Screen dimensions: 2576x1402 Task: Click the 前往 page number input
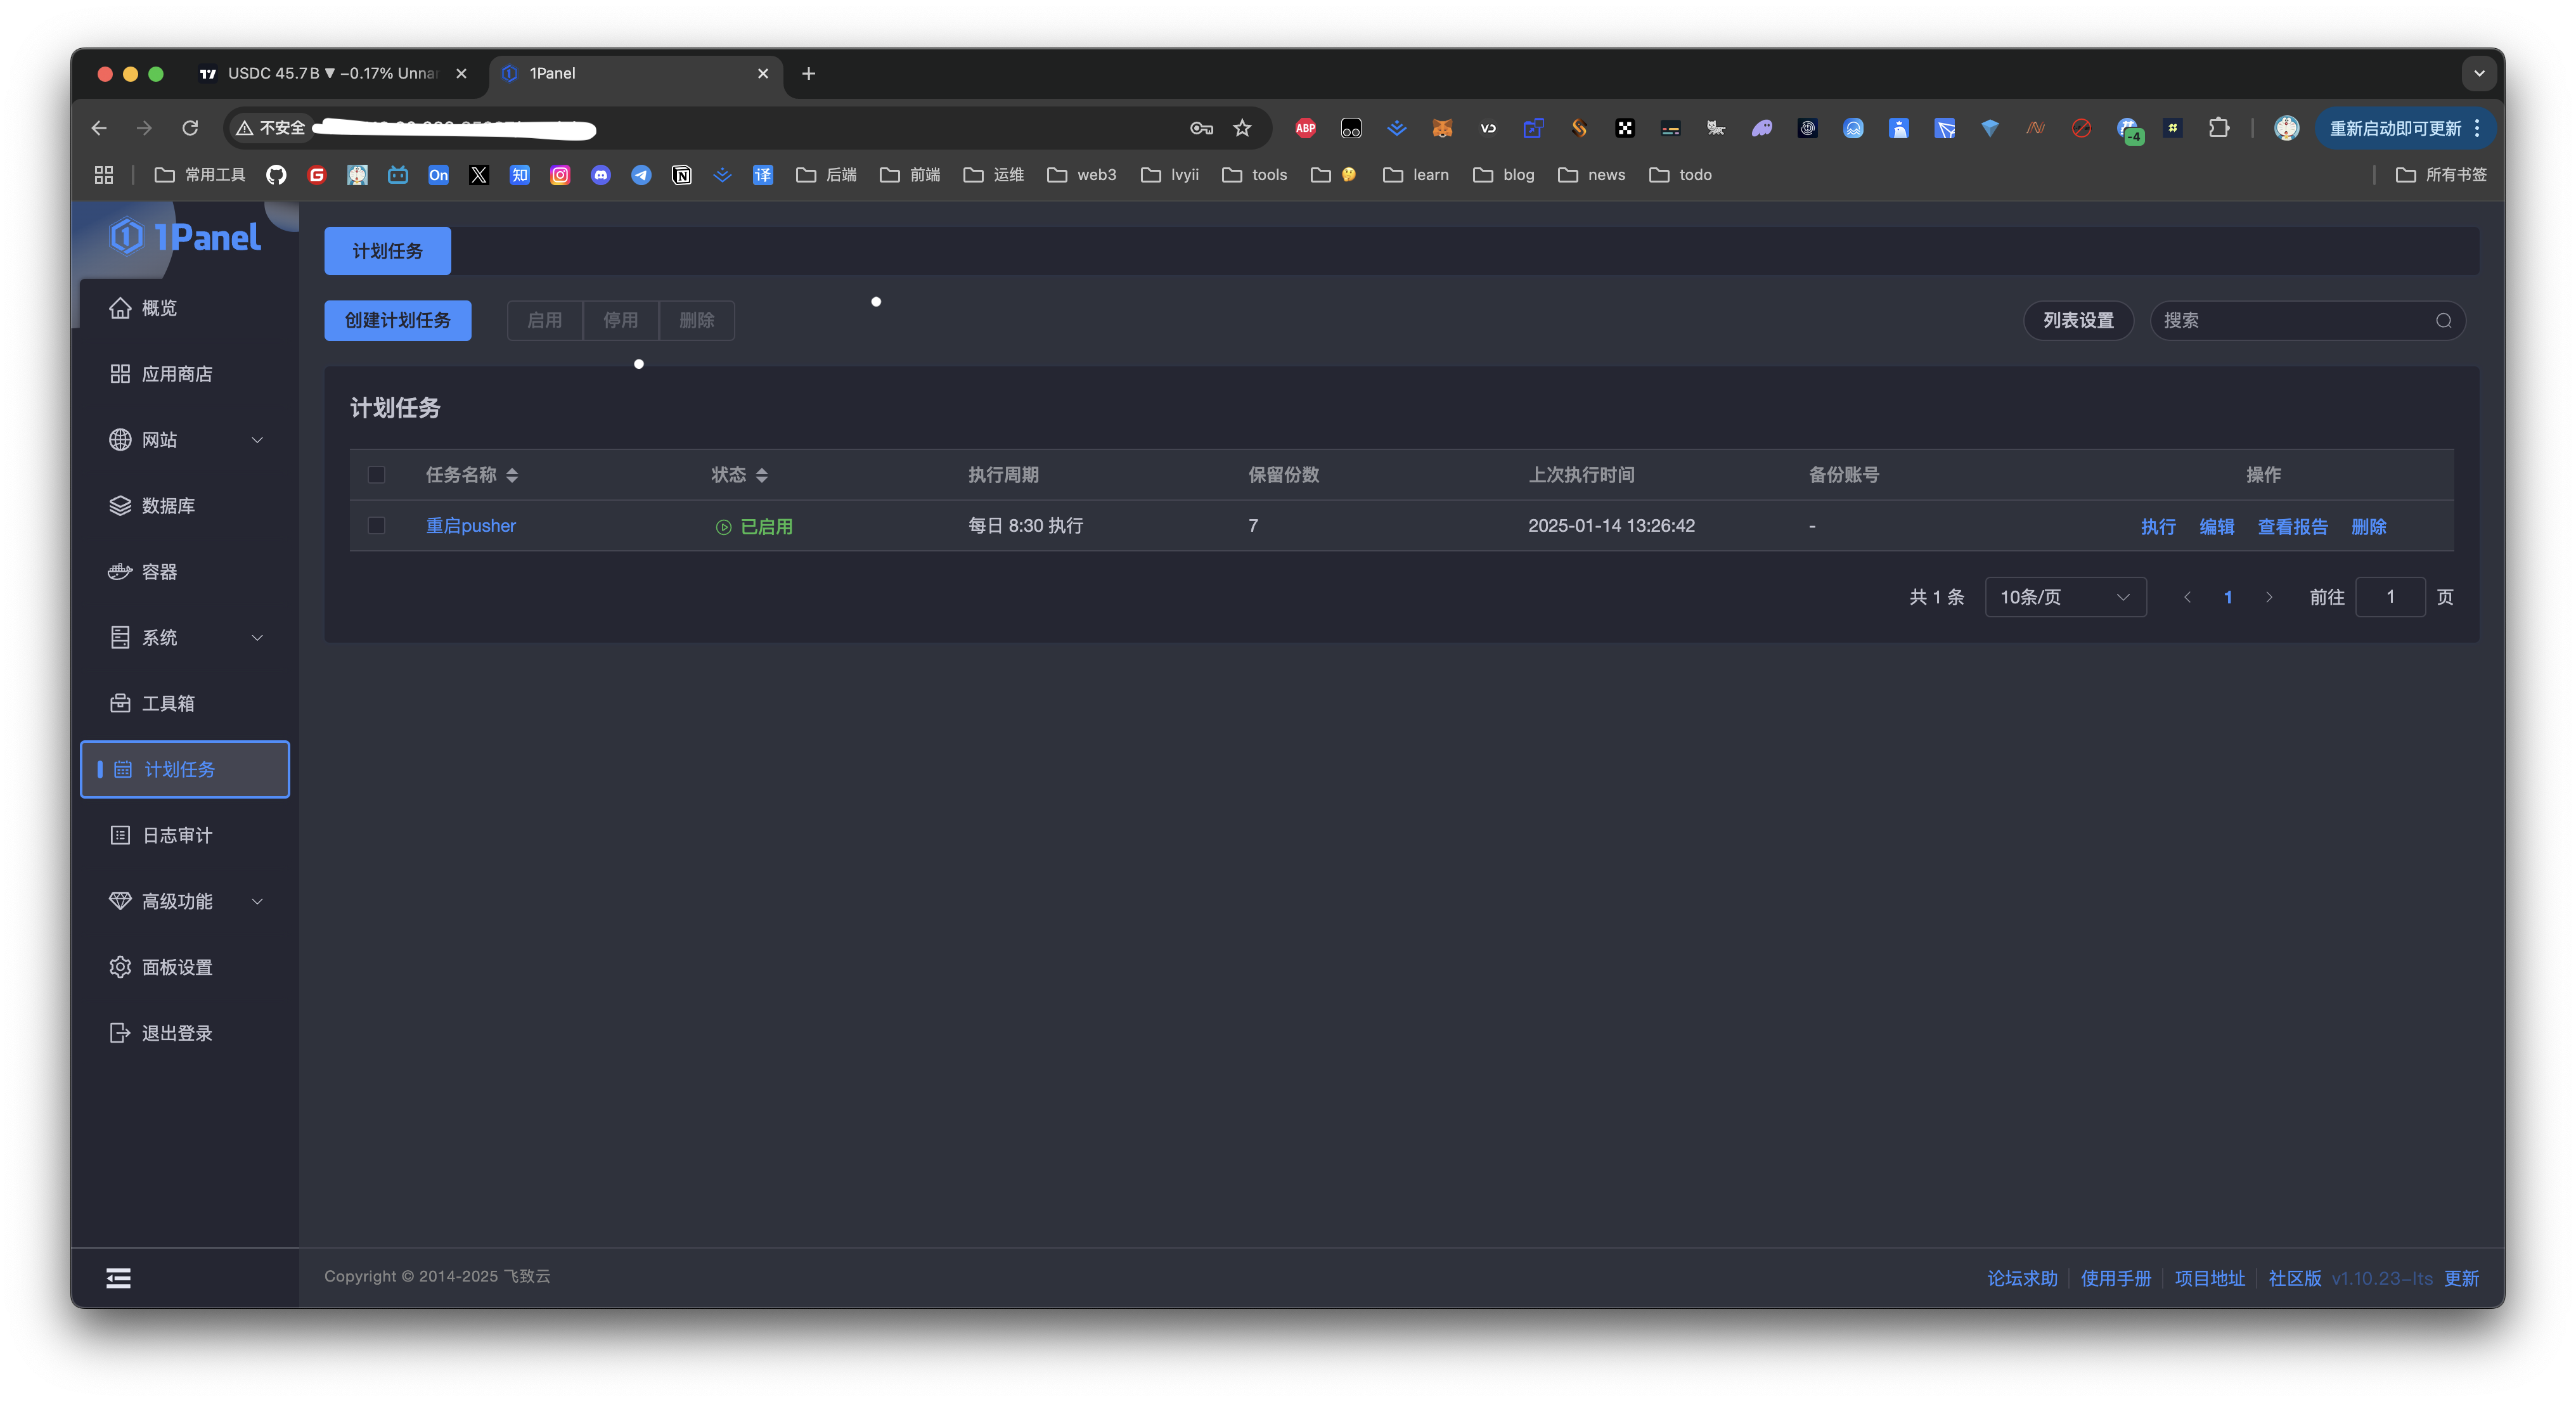point(2390,597)
